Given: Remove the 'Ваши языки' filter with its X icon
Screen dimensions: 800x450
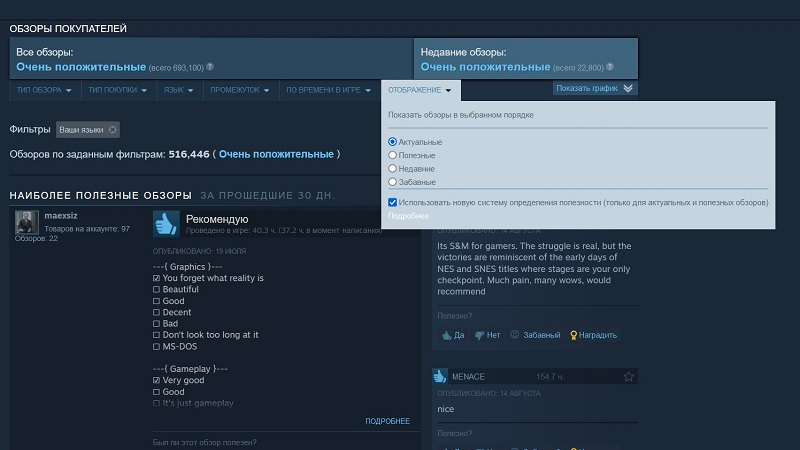Looking at the screenshot, I should 113,130.
